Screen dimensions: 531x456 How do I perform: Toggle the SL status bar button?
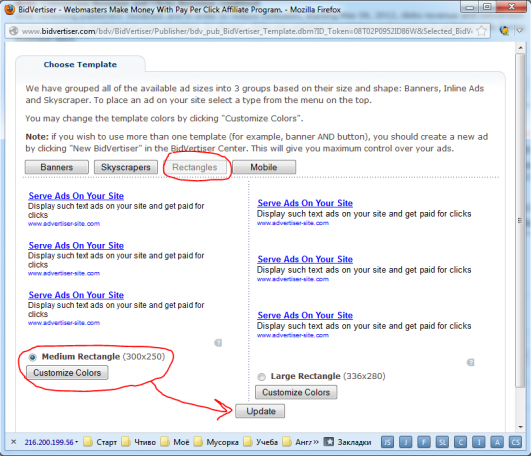click(442, 442)
